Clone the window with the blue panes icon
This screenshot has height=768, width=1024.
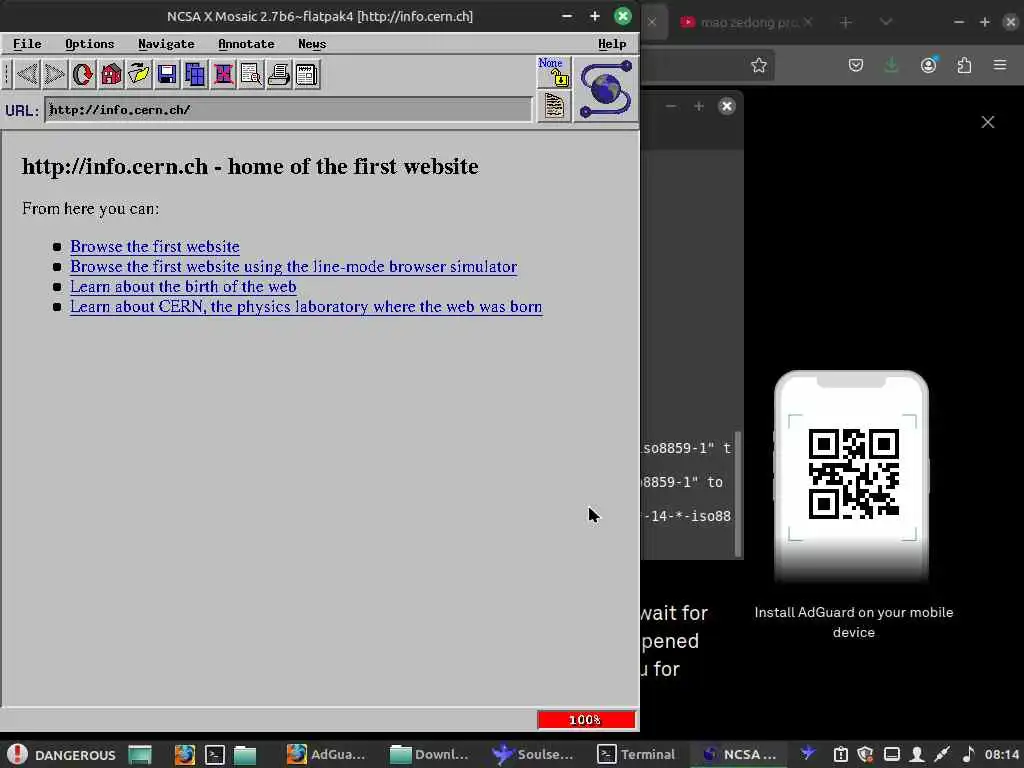[195, 74]
